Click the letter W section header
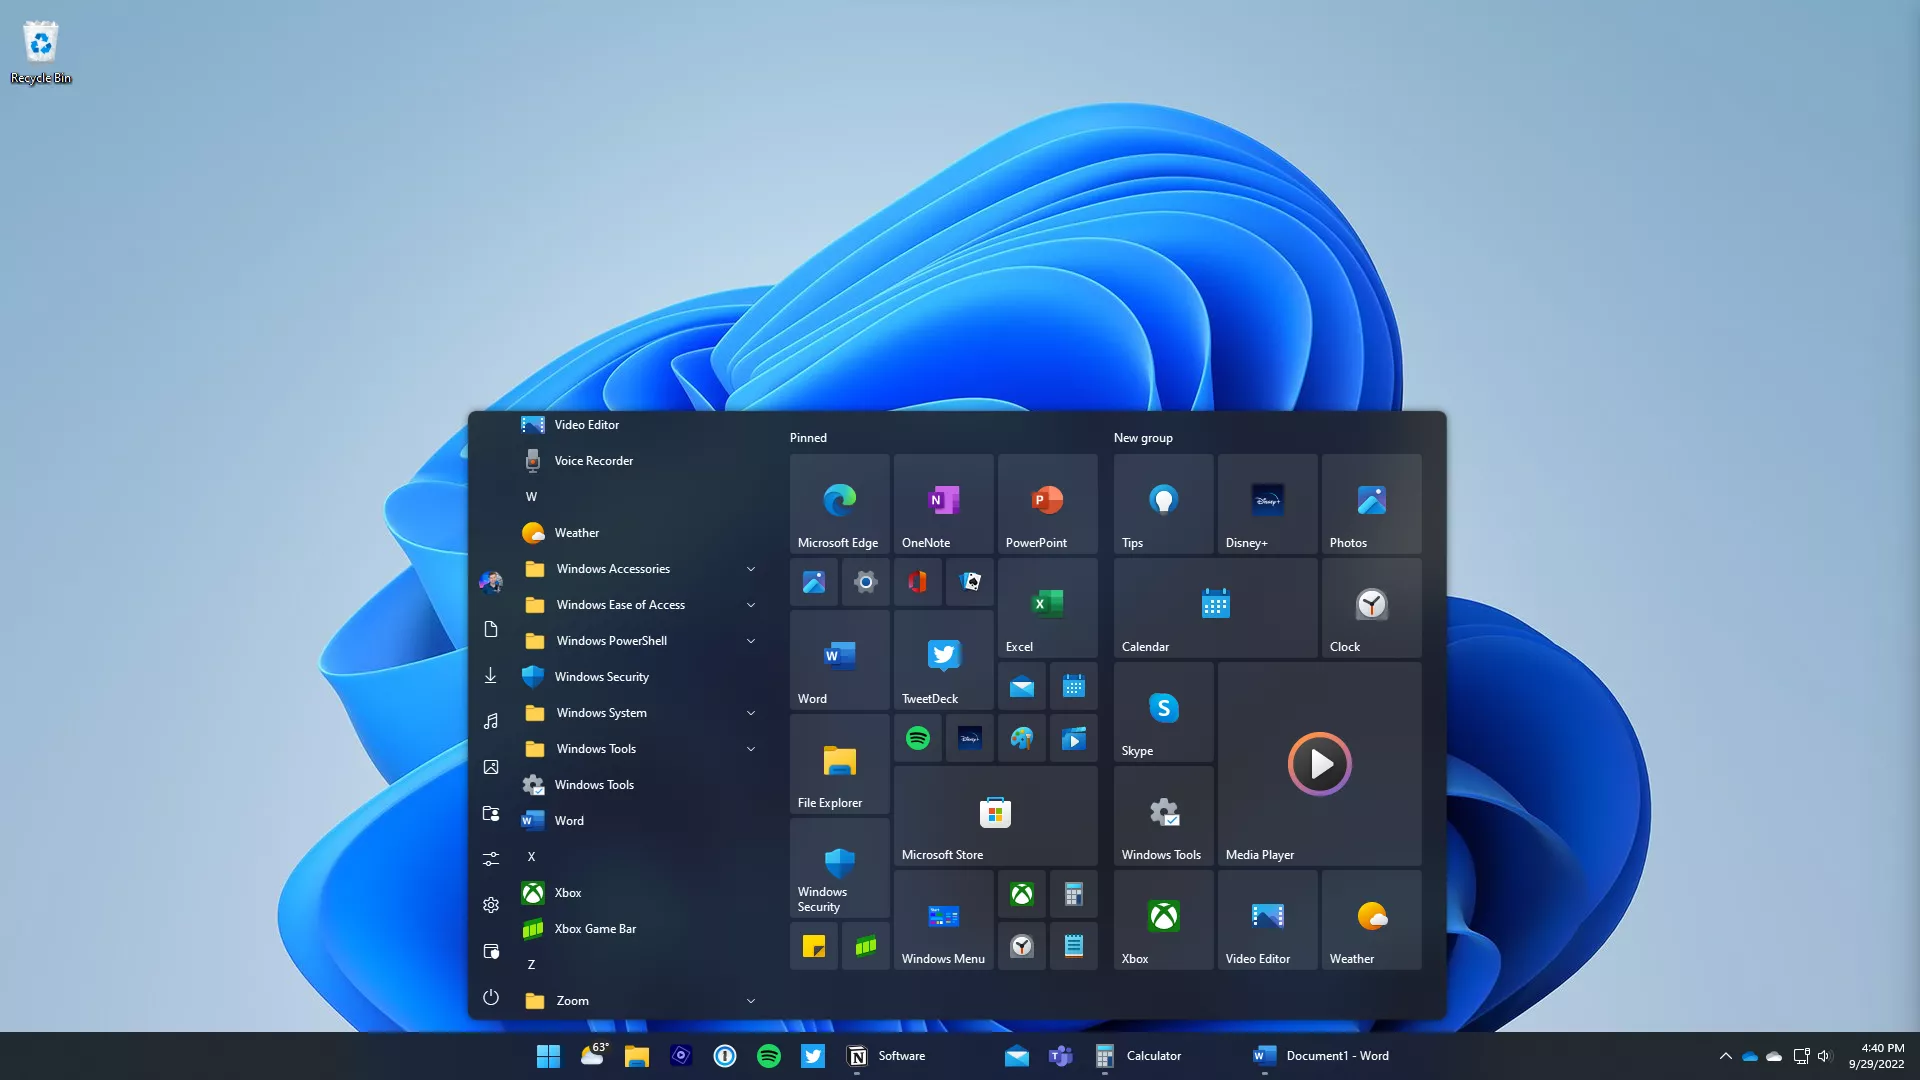The image size is (1920, 1080). click(x=531, y=497)
